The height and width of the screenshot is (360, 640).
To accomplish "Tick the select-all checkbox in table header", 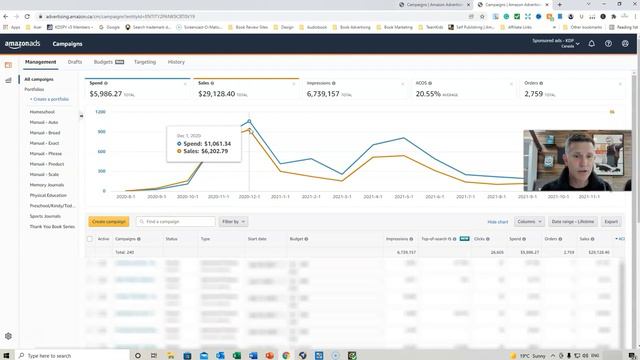I will coord(90,239).
